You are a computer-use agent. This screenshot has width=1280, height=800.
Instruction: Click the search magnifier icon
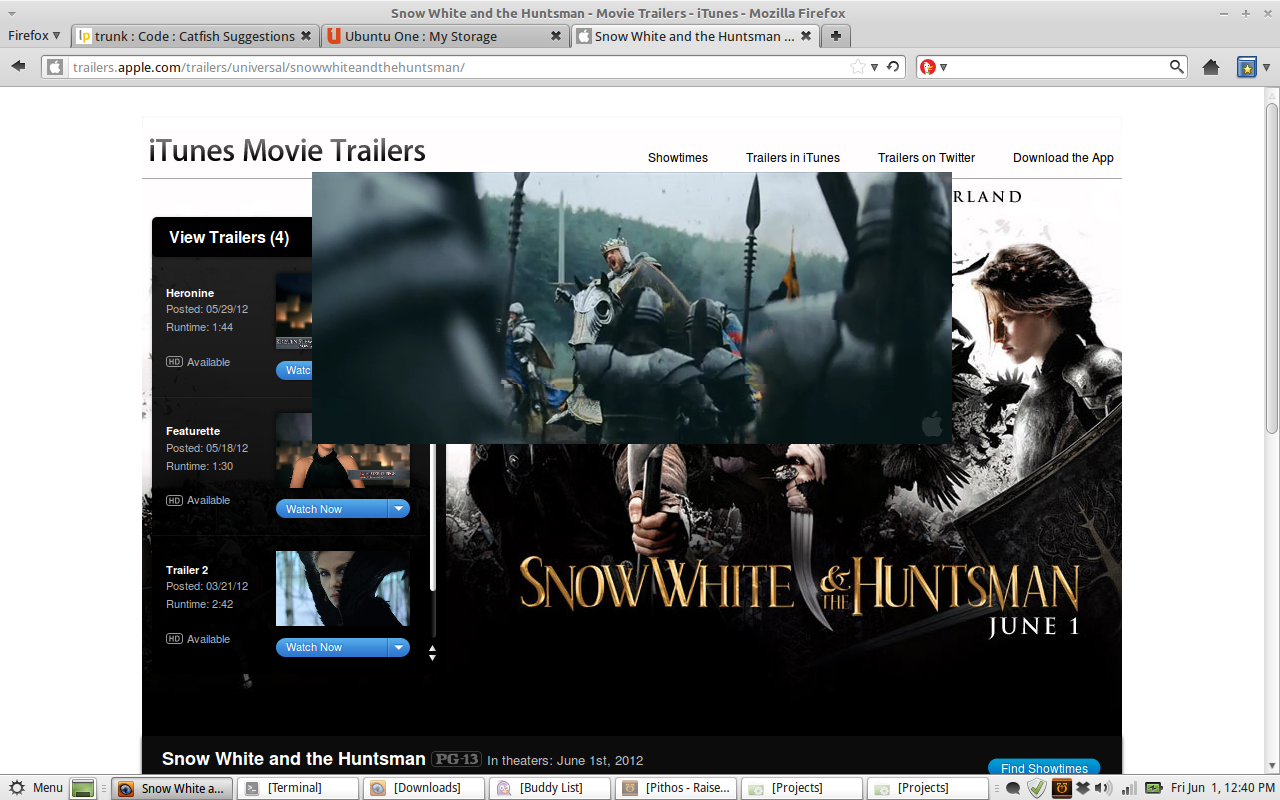(x=1177, y=67)
